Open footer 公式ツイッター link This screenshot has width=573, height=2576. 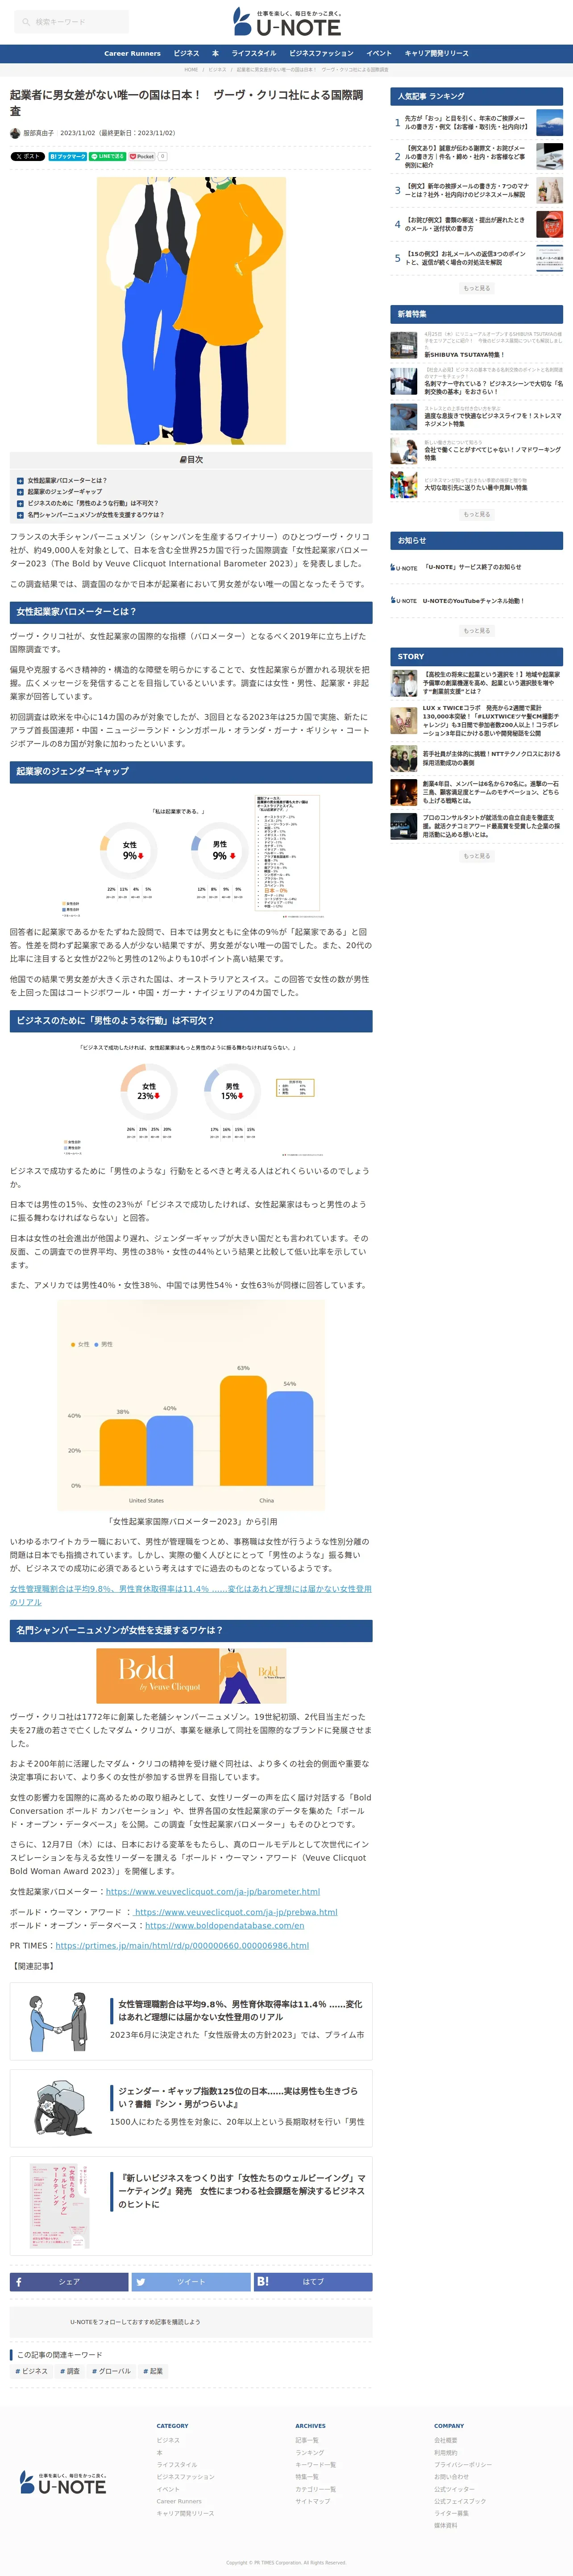454,2489
